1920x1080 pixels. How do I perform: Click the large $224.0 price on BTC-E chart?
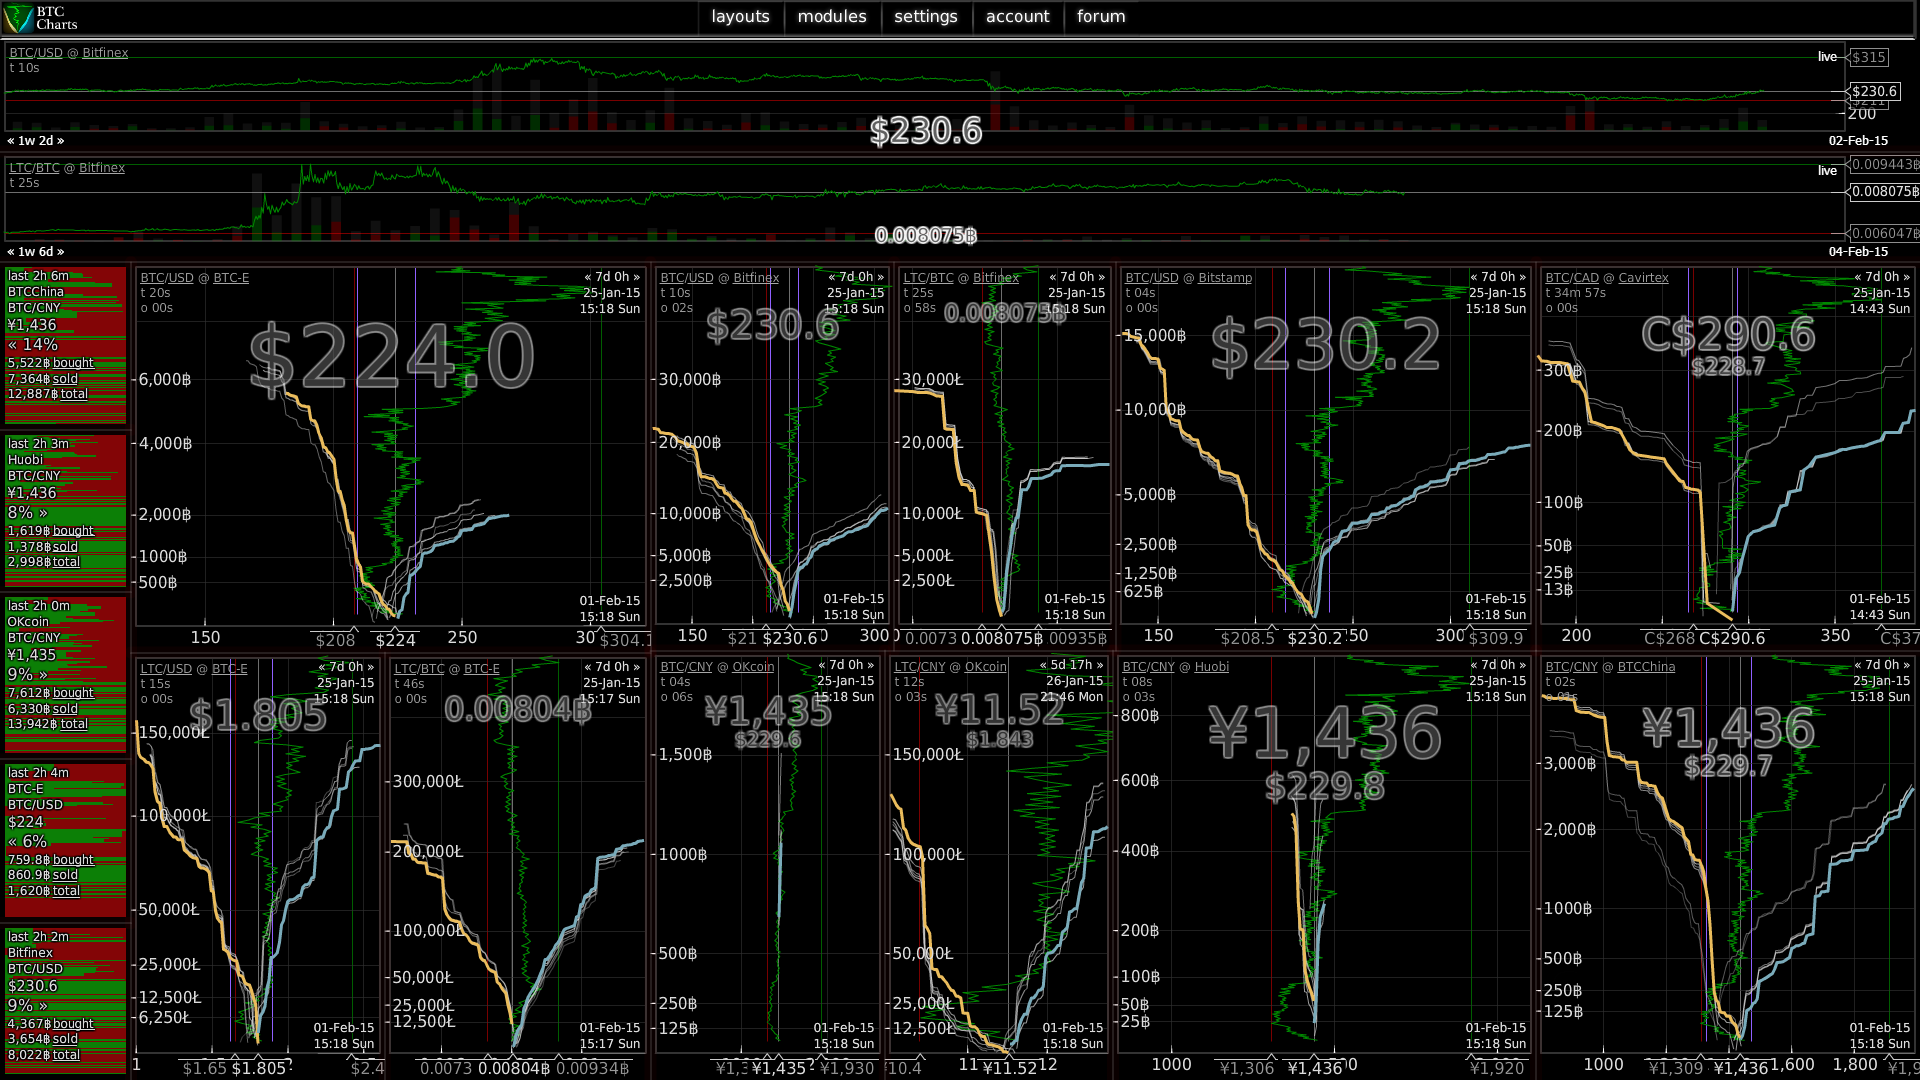pos(391,357)
